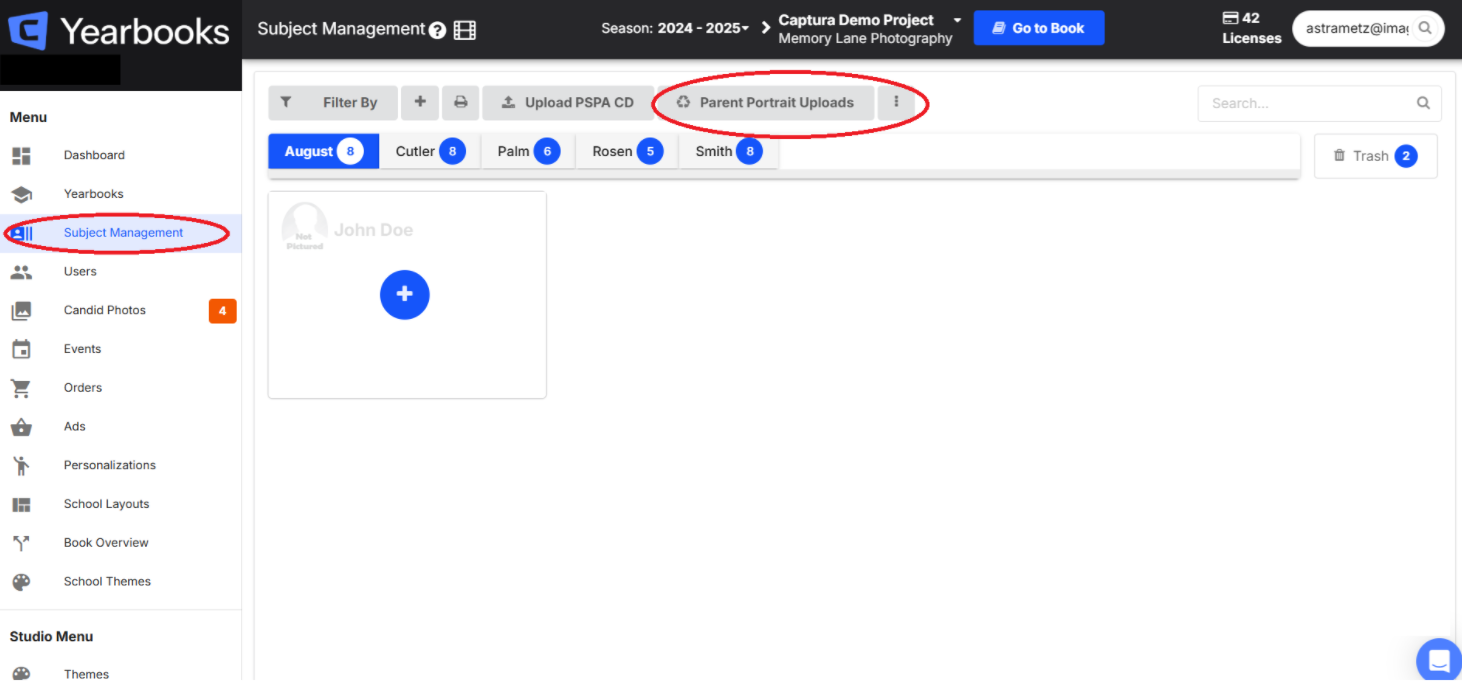
Task: Click the Dashboard grid icon
Action: [21, 156]
